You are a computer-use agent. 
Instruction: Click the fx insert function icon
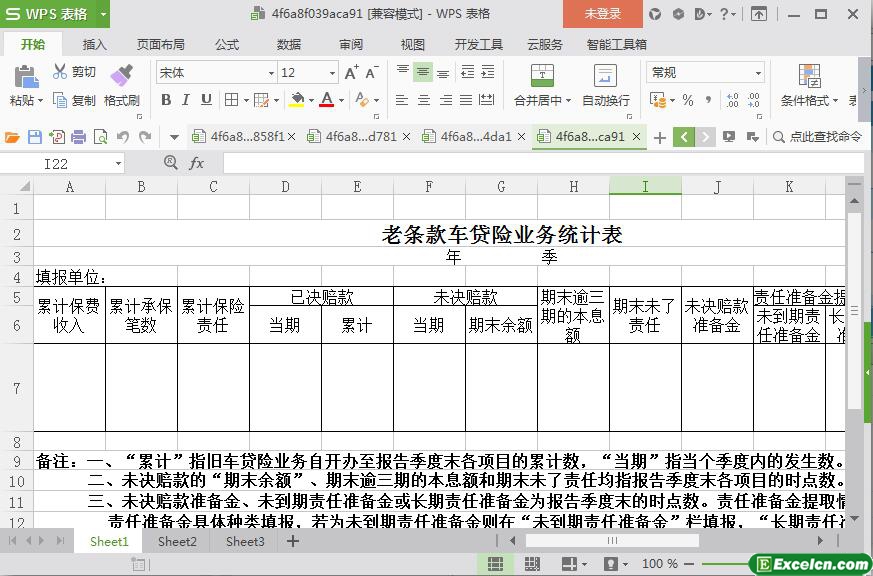(197, 163)
